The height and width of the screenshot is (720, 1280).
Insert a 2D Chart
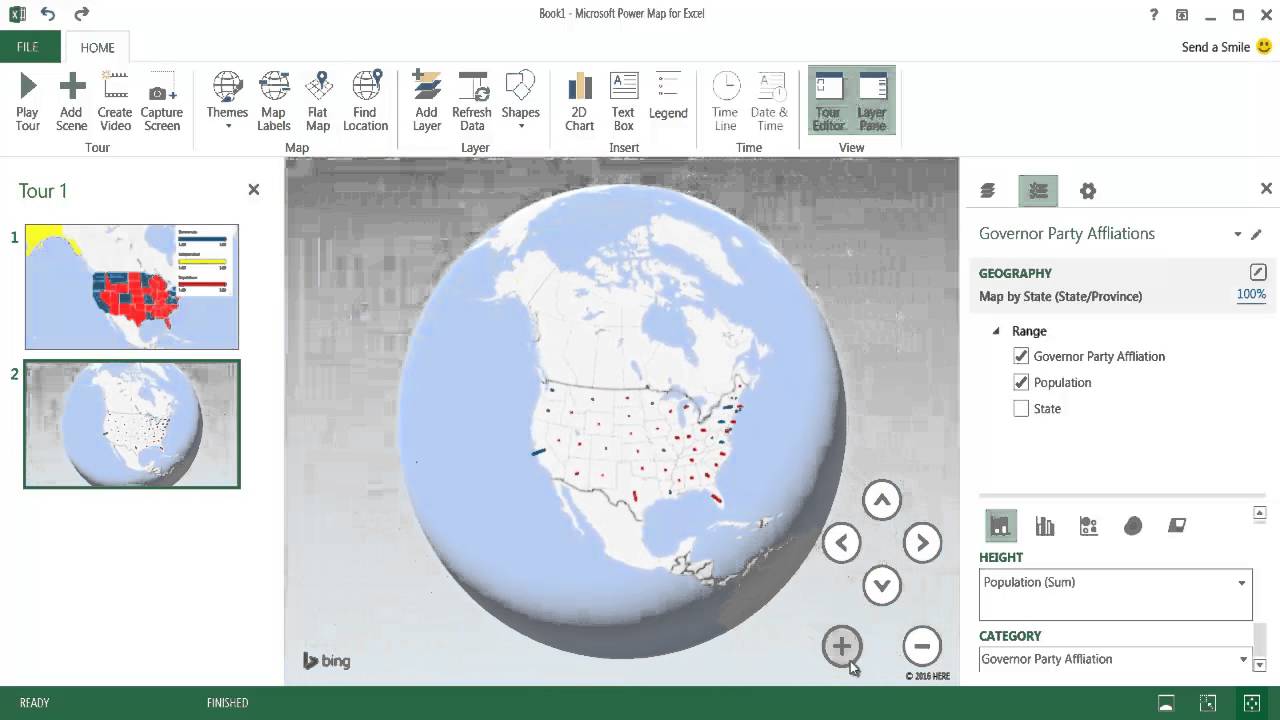(x=579, y=102)
